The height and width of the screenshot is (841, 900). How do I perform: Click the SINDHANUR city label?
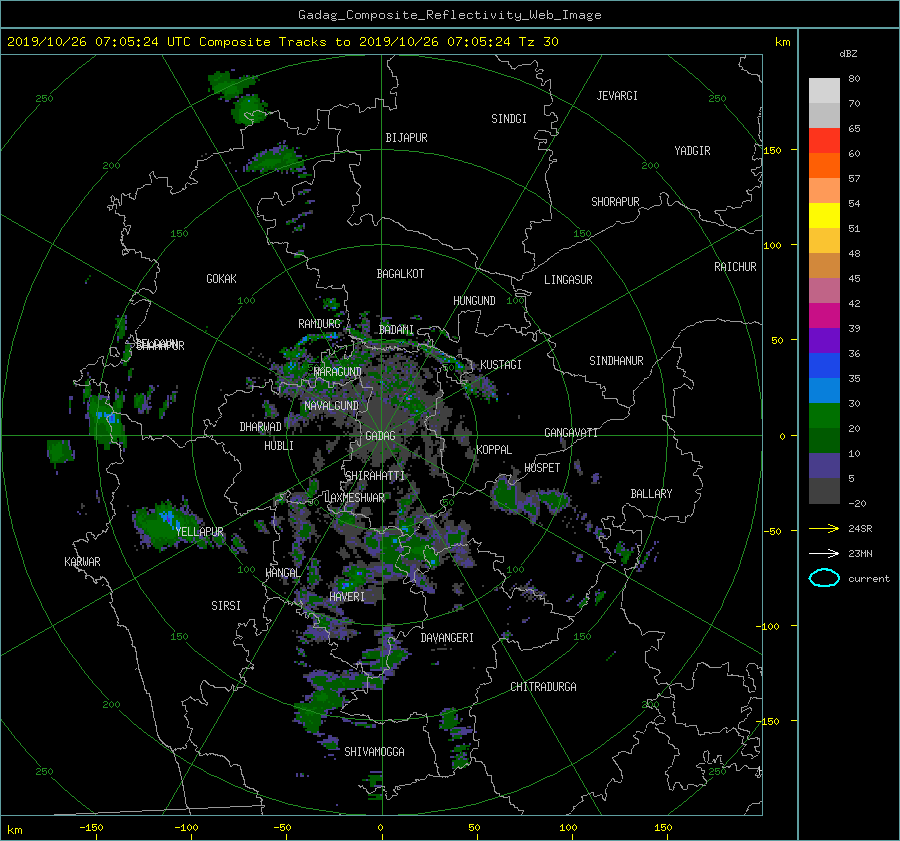pyautogui.click(x=616, y=361)
